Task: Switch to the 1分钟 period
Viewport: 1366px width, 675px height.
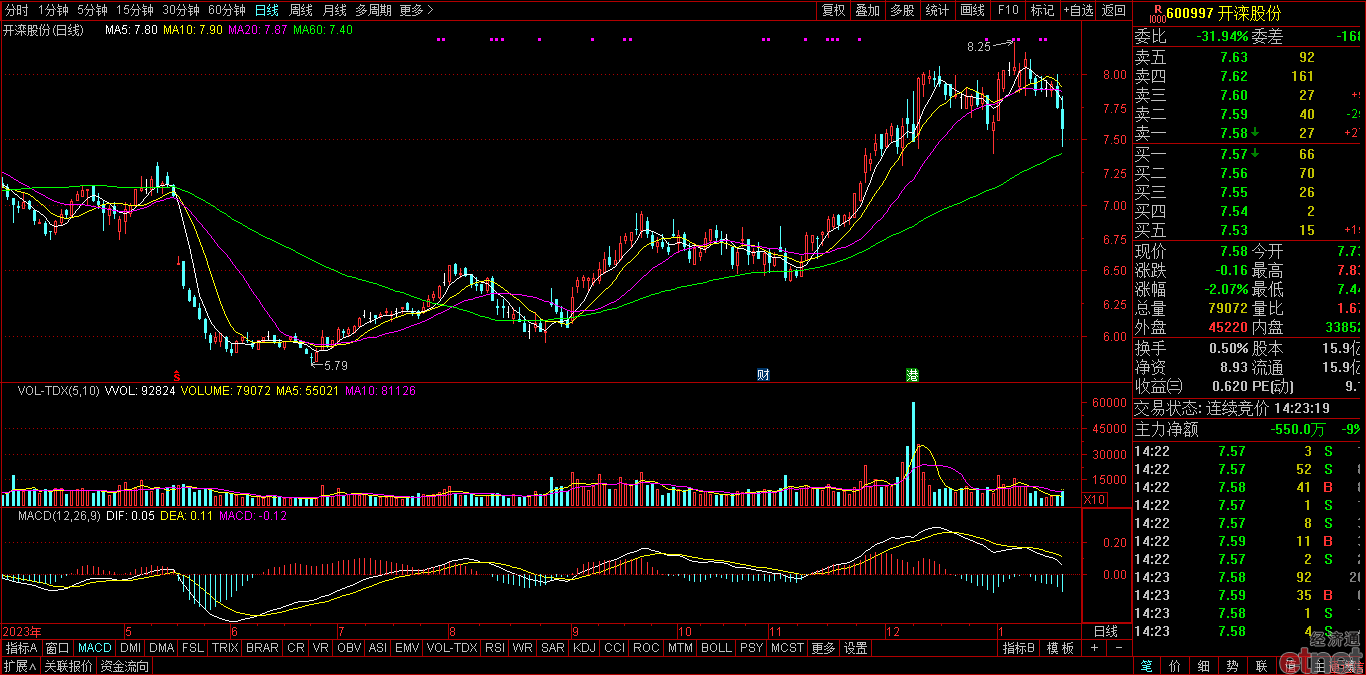Action: click(x=53, y=10)
